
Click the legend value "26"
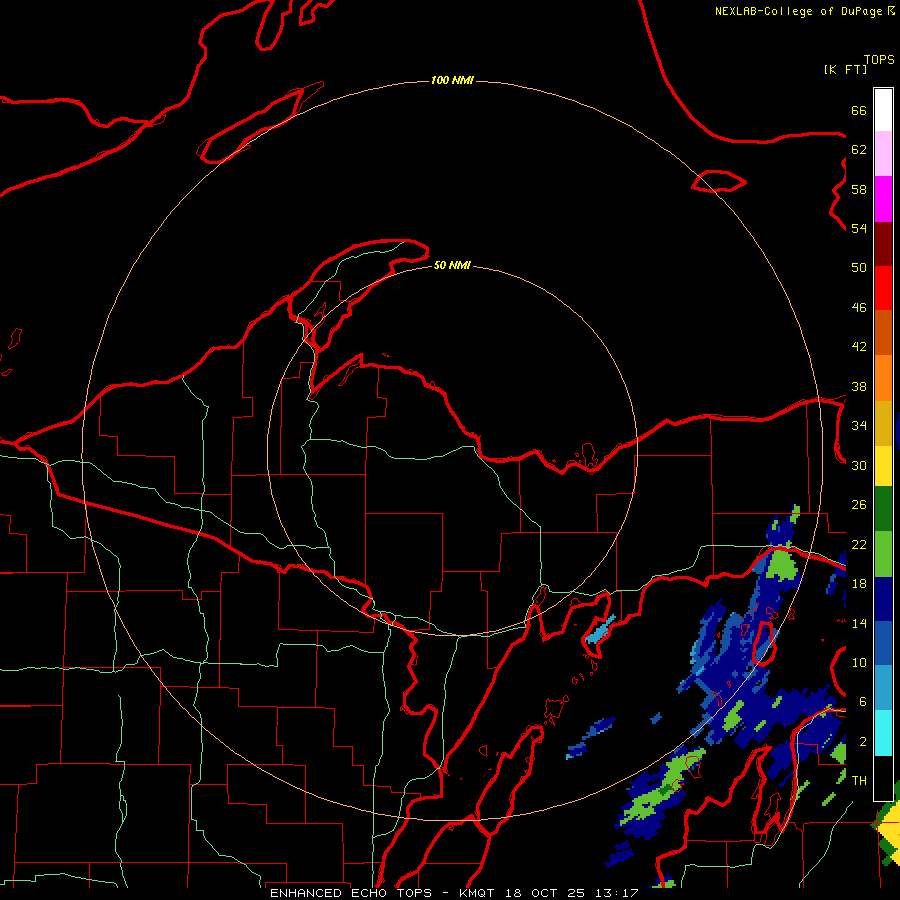point(859,505)
